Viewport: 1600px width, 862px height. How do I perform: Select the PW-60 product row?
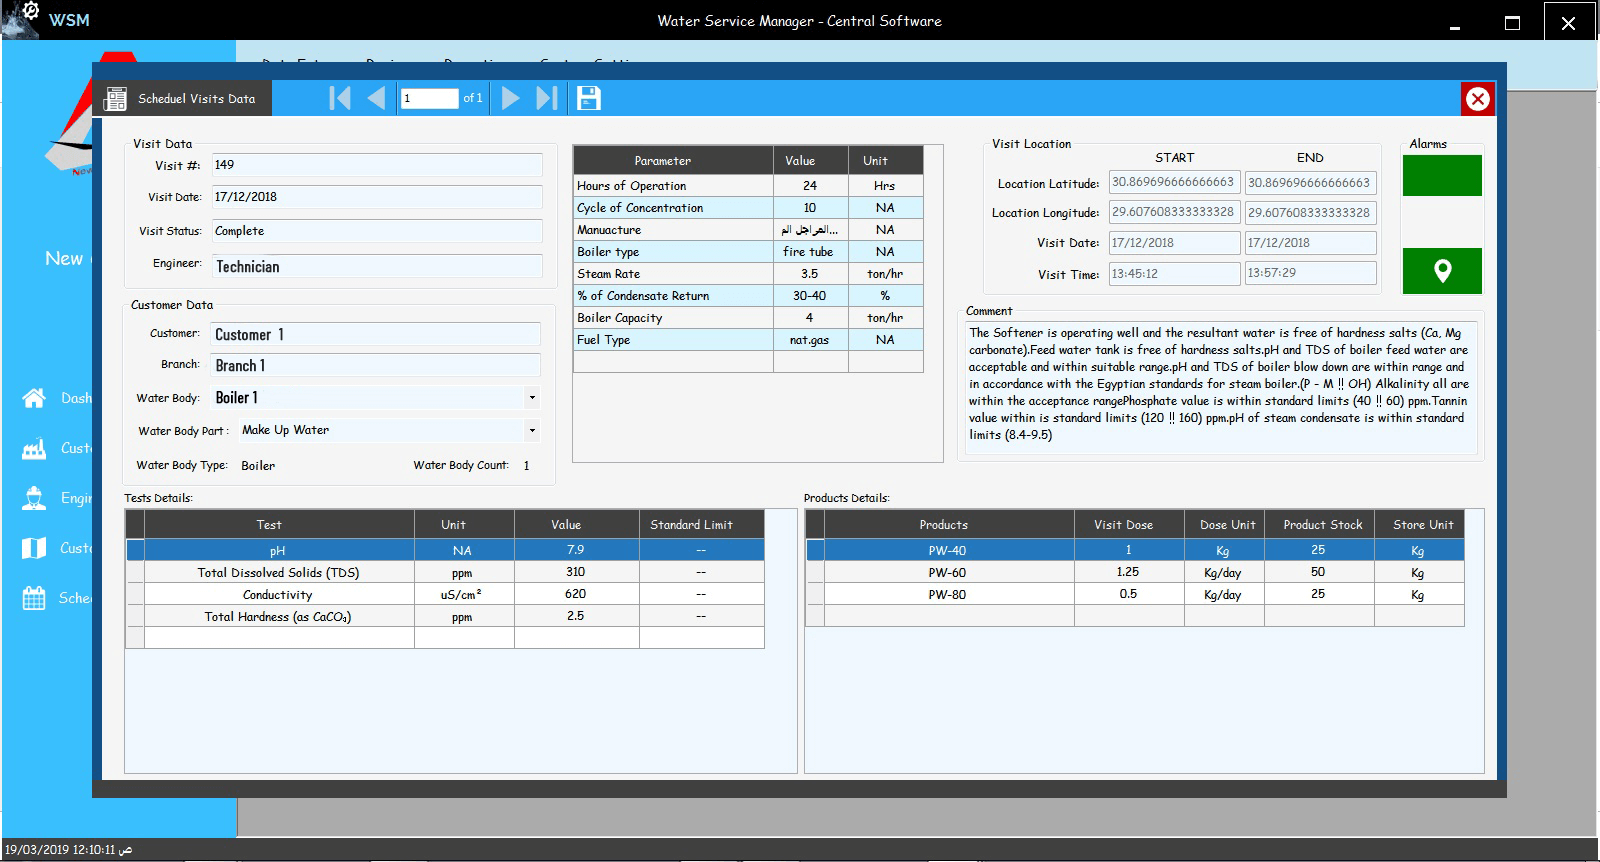[x=946, y=573]
